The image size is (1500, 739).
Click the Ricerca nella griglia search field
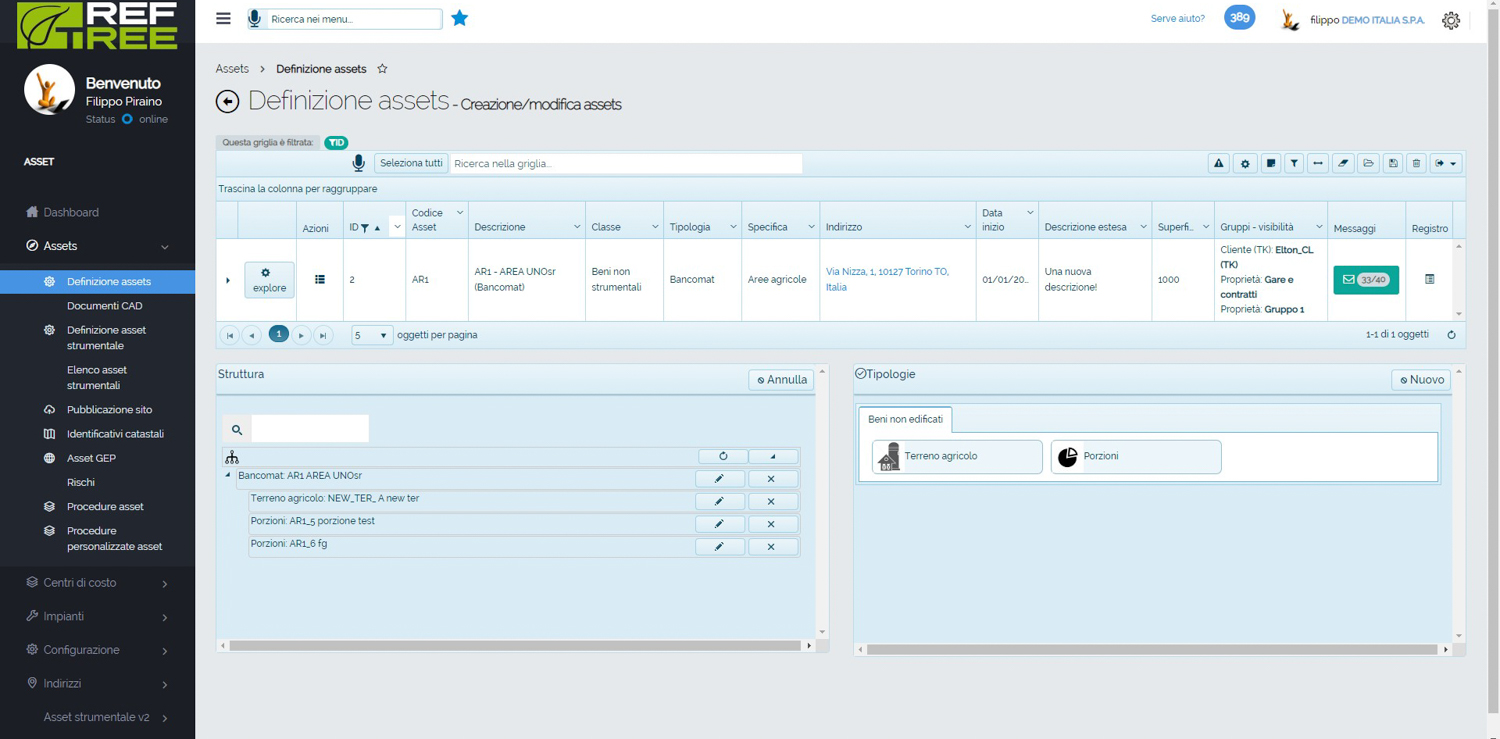(625, 164)
